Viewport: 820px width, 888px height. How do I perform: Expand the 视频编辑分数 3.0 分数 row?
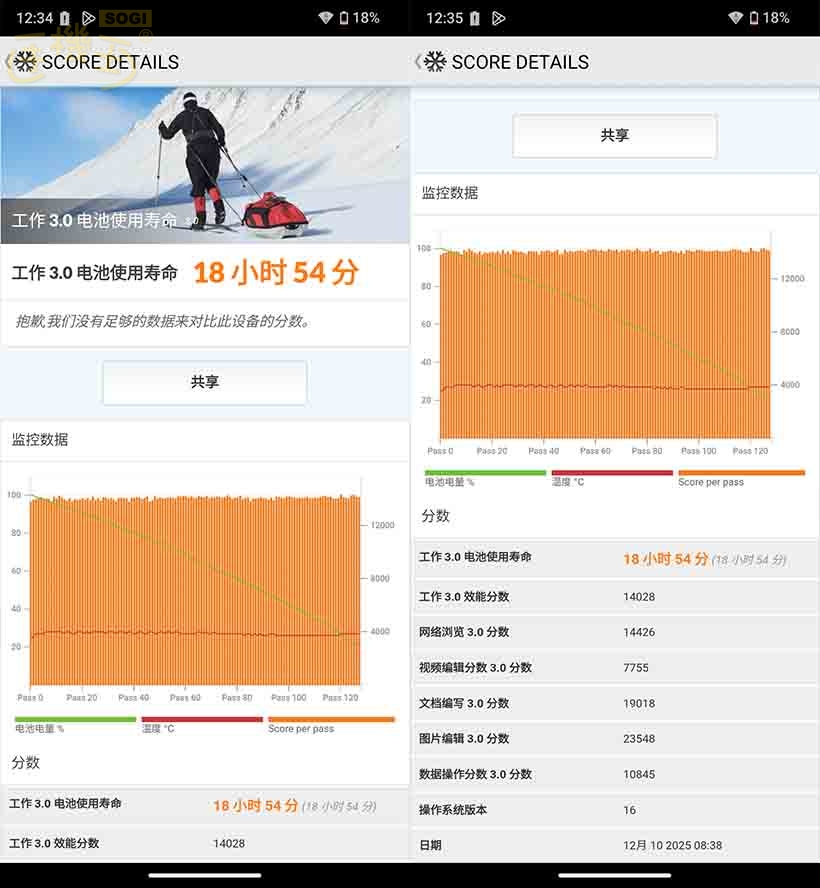[x=614, y=667]
